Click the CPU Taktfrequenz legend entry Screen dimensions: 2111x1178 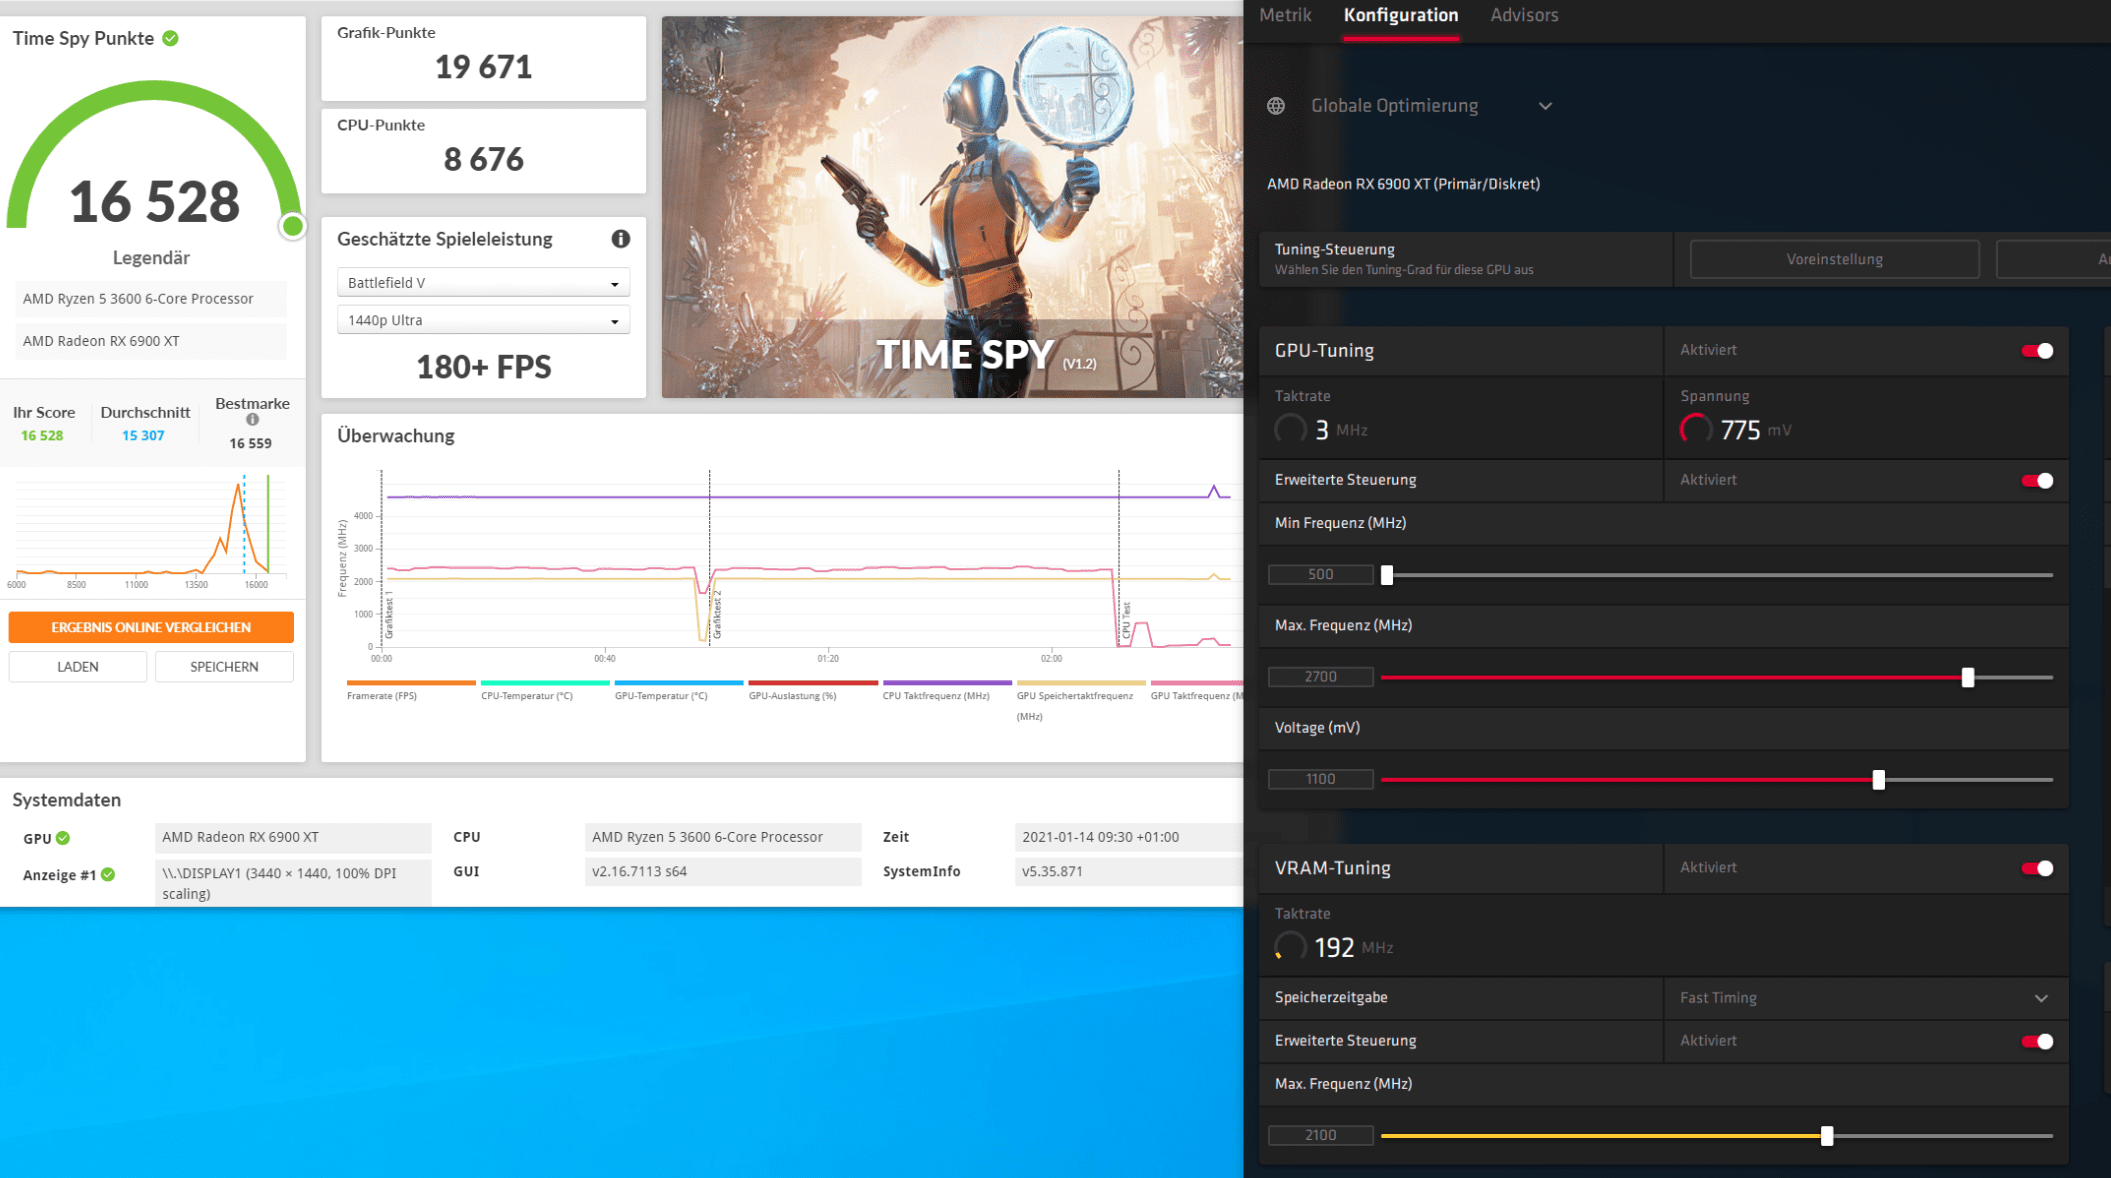coord(946,690)
